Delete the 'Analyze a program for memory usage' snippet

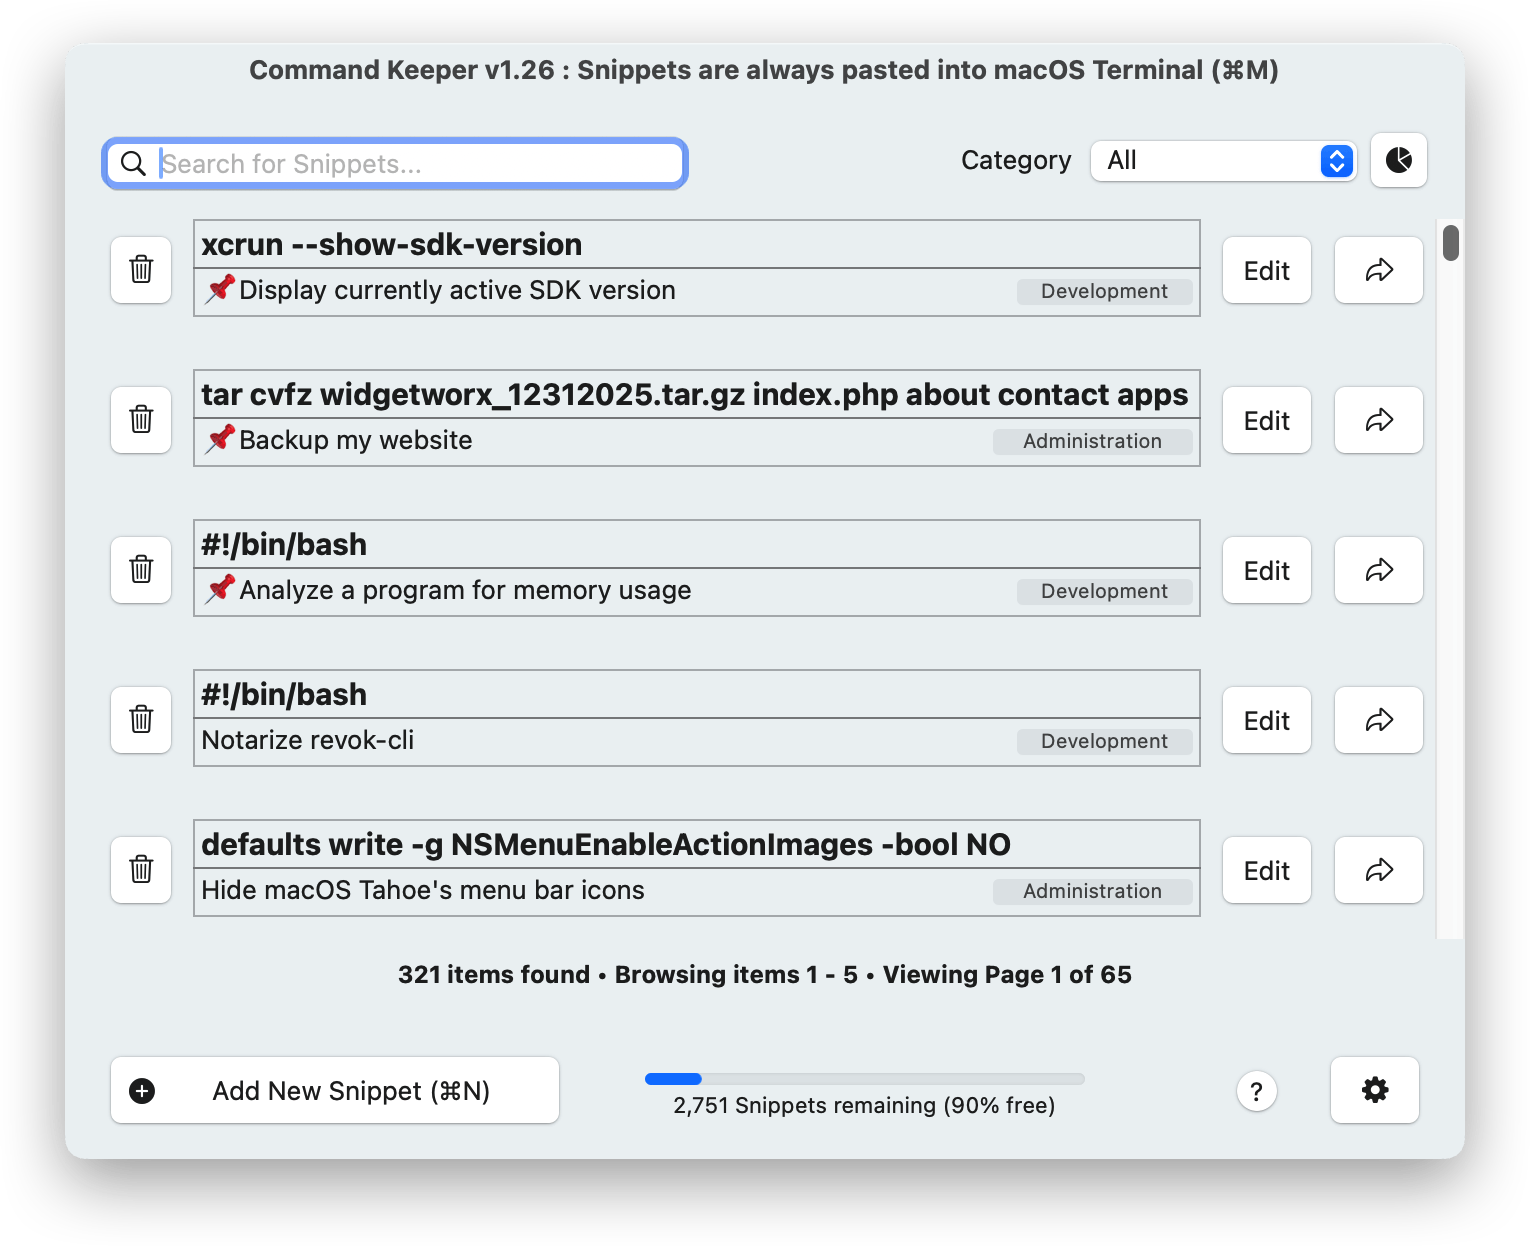(x=140, y=570)
